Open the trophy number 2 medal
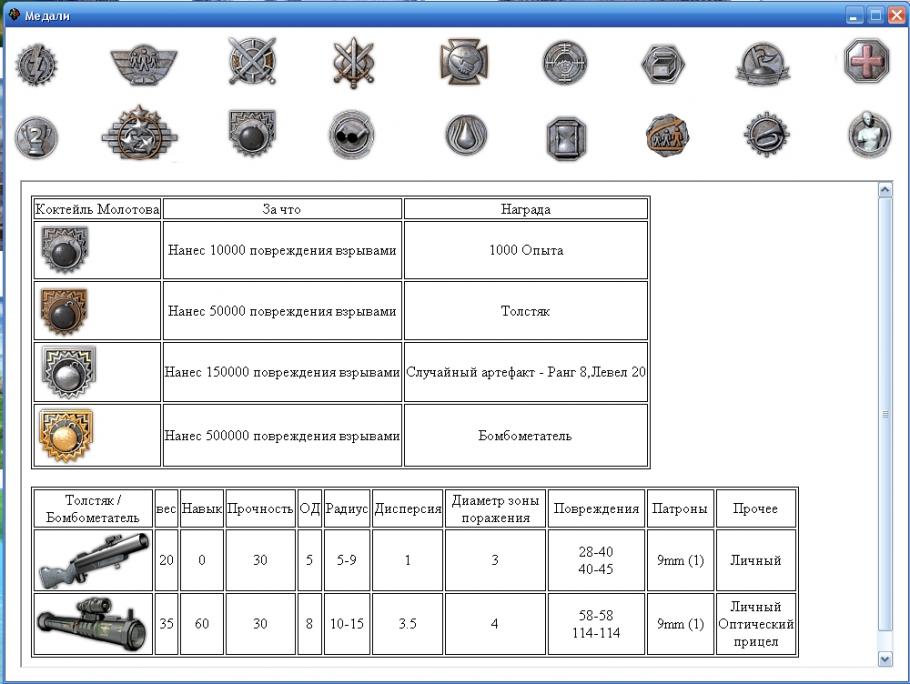This screenshot has width=910, height=684. click(36, 136)
